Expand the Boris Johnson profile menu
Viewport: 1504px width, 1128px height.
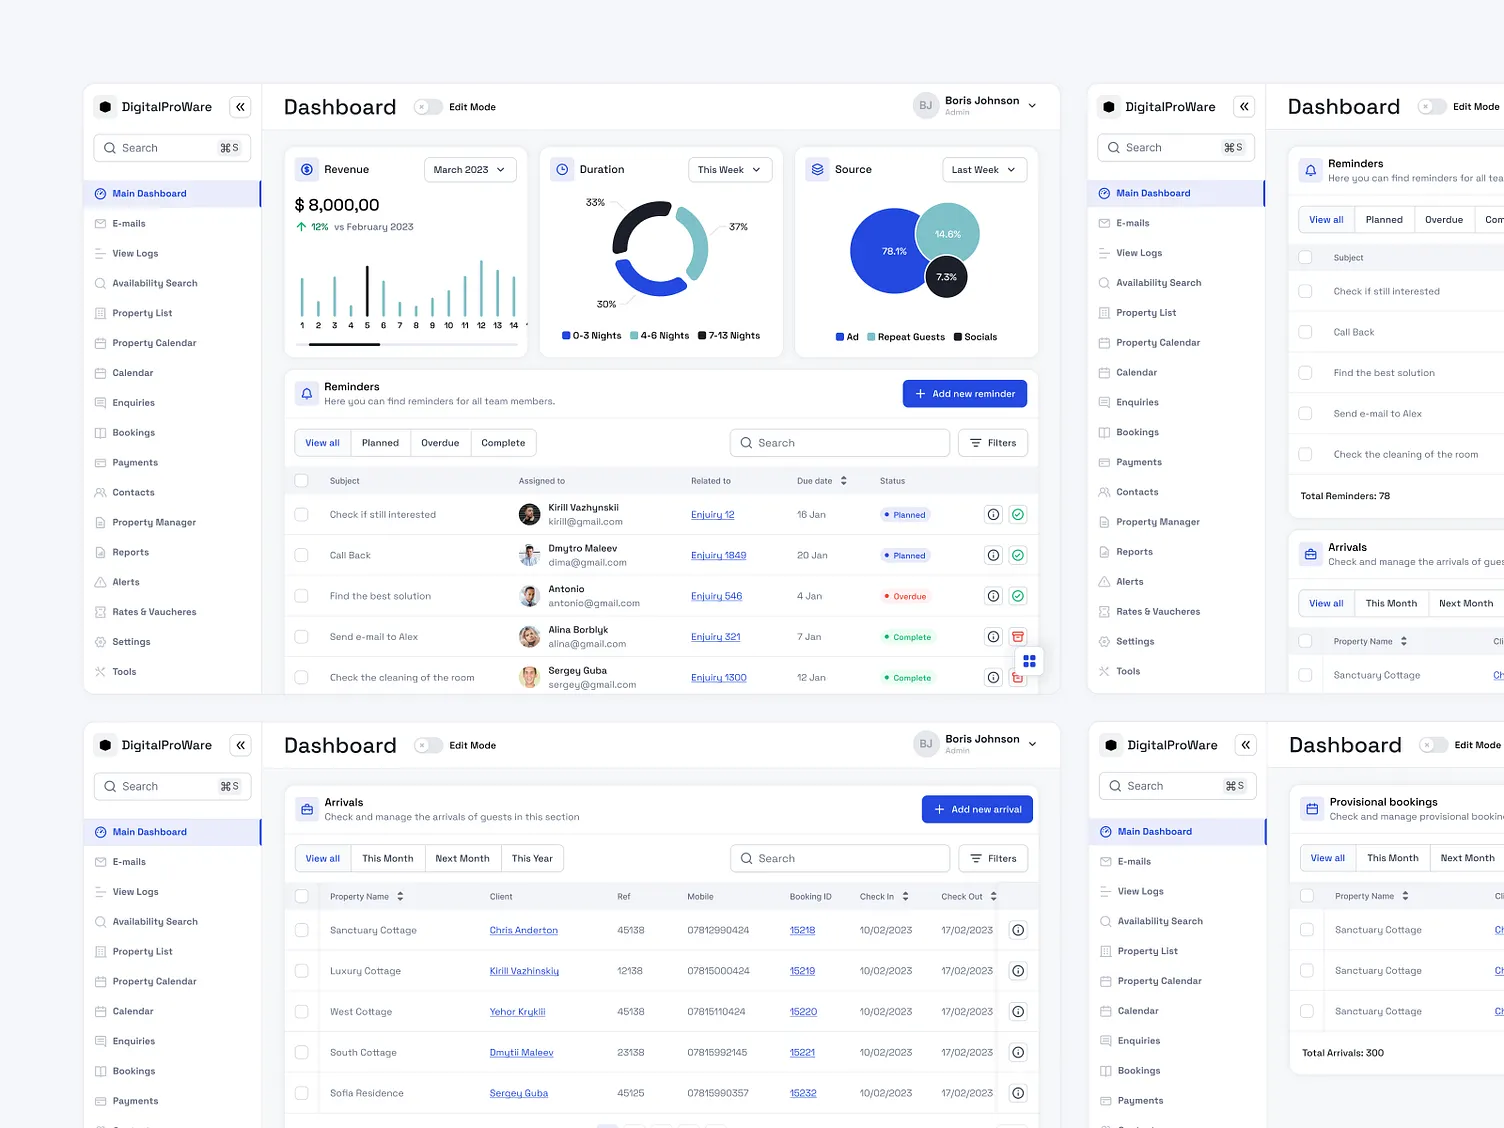[x=1032, y=105]
